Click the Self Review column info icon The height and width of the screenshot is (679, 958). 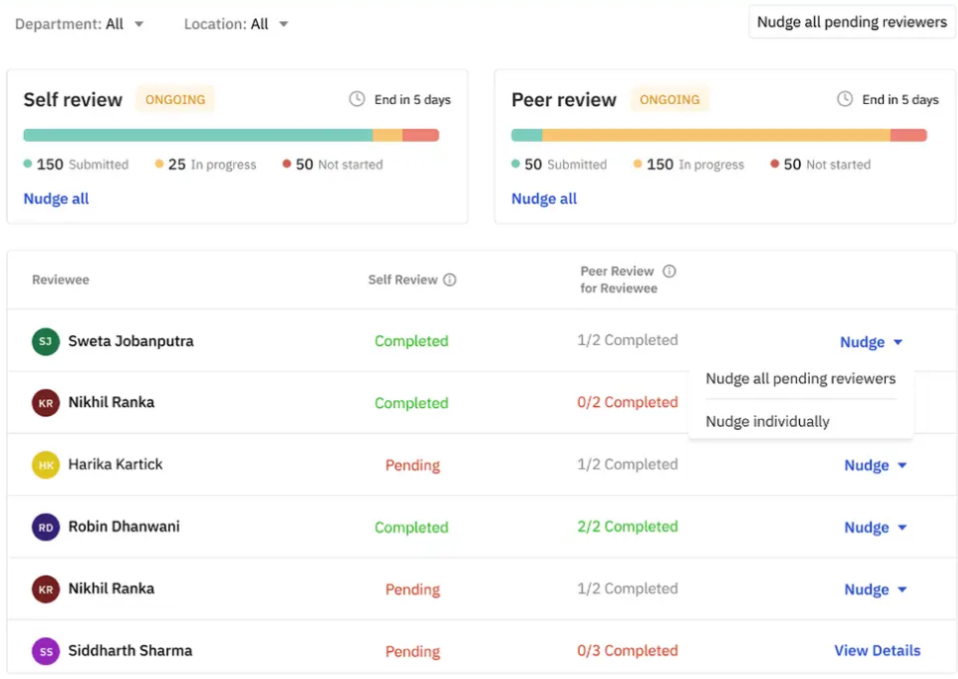click(x=450, y=280)
